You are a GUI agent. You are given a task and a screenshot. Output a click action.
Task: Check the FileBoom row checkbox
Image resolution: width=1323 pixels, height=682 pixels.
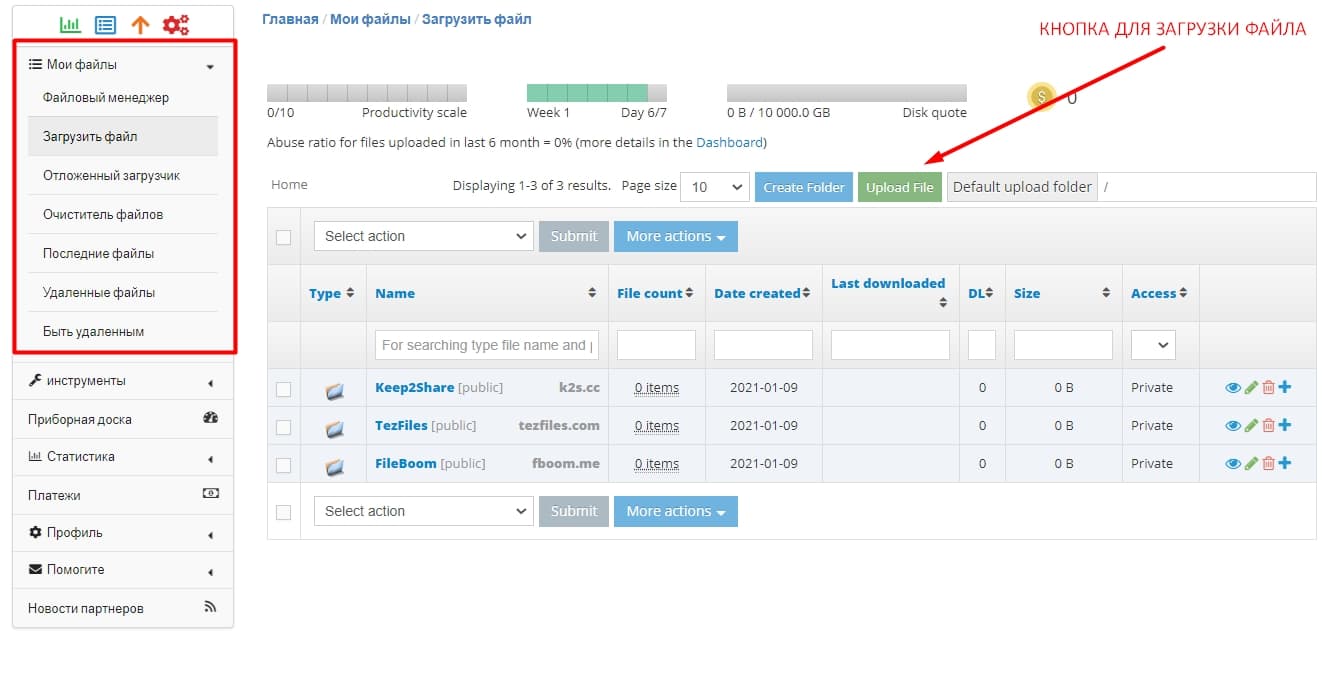(x=283, y=465)
